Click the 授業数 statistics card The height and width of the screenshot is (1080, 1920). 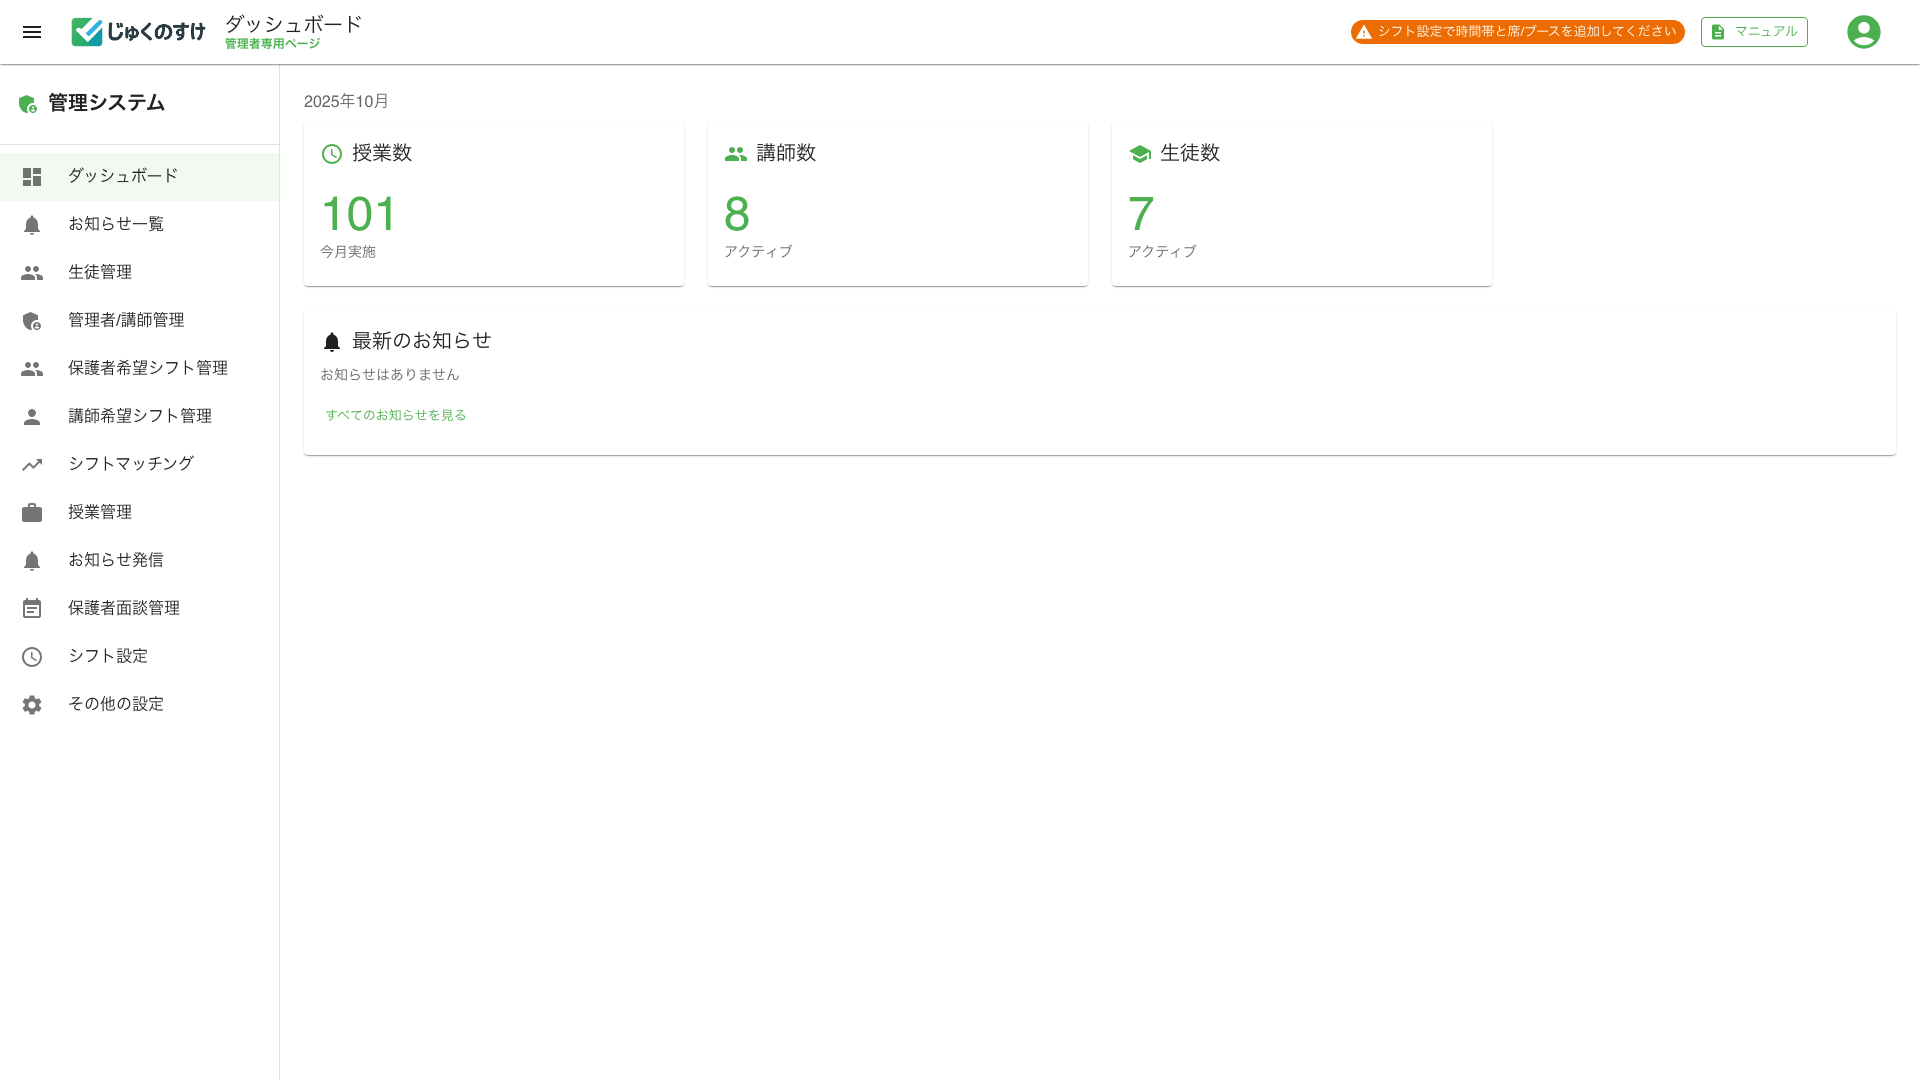coord(494,204)
